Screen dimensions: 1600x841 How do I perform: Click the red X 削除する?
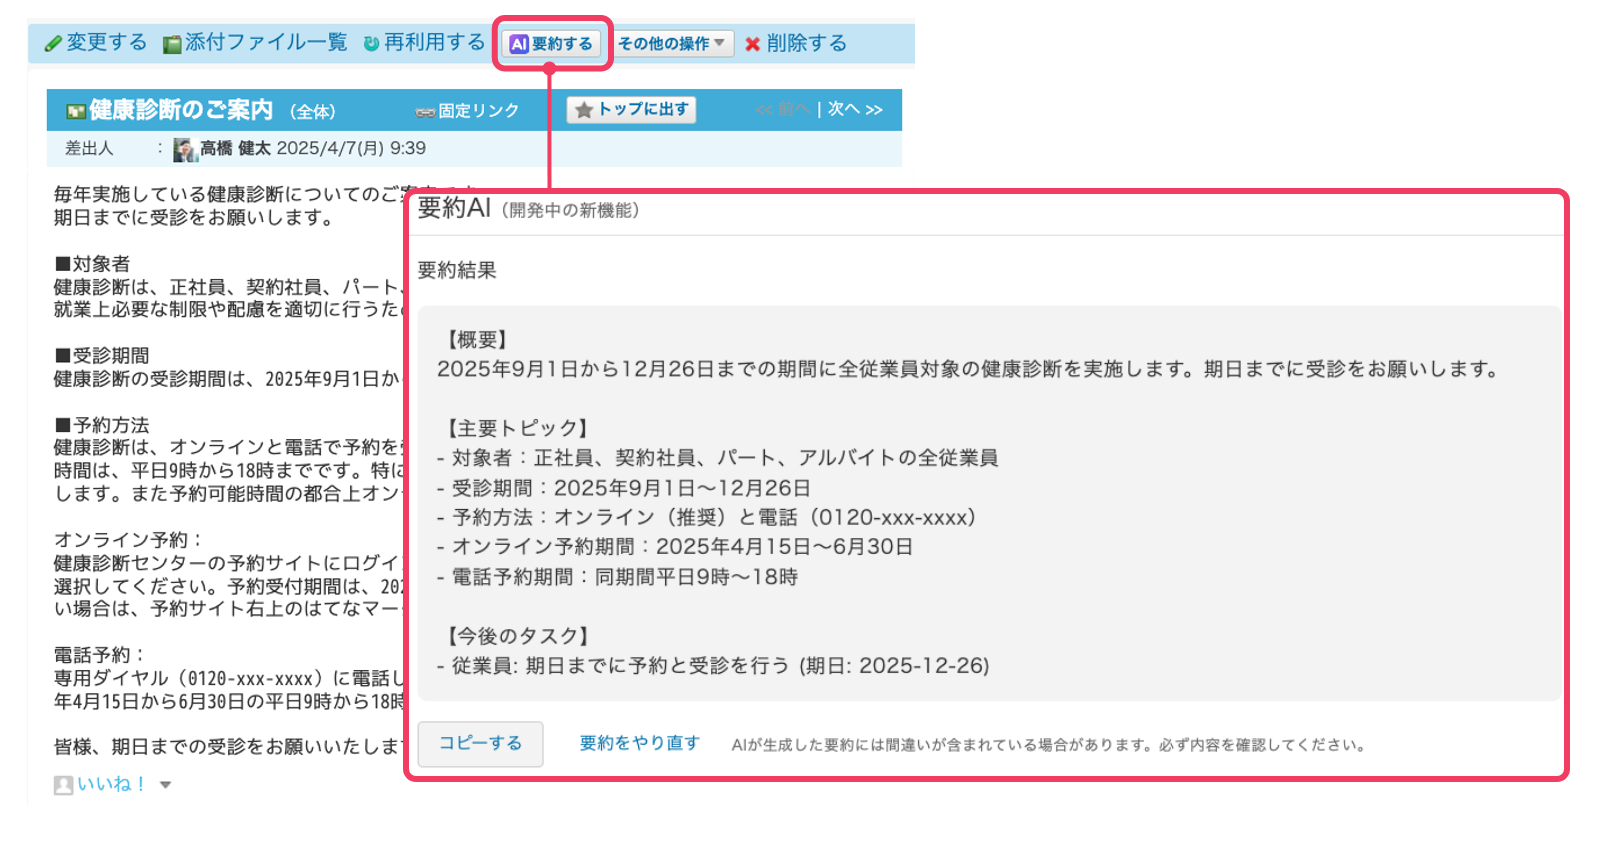pos(753,44)
